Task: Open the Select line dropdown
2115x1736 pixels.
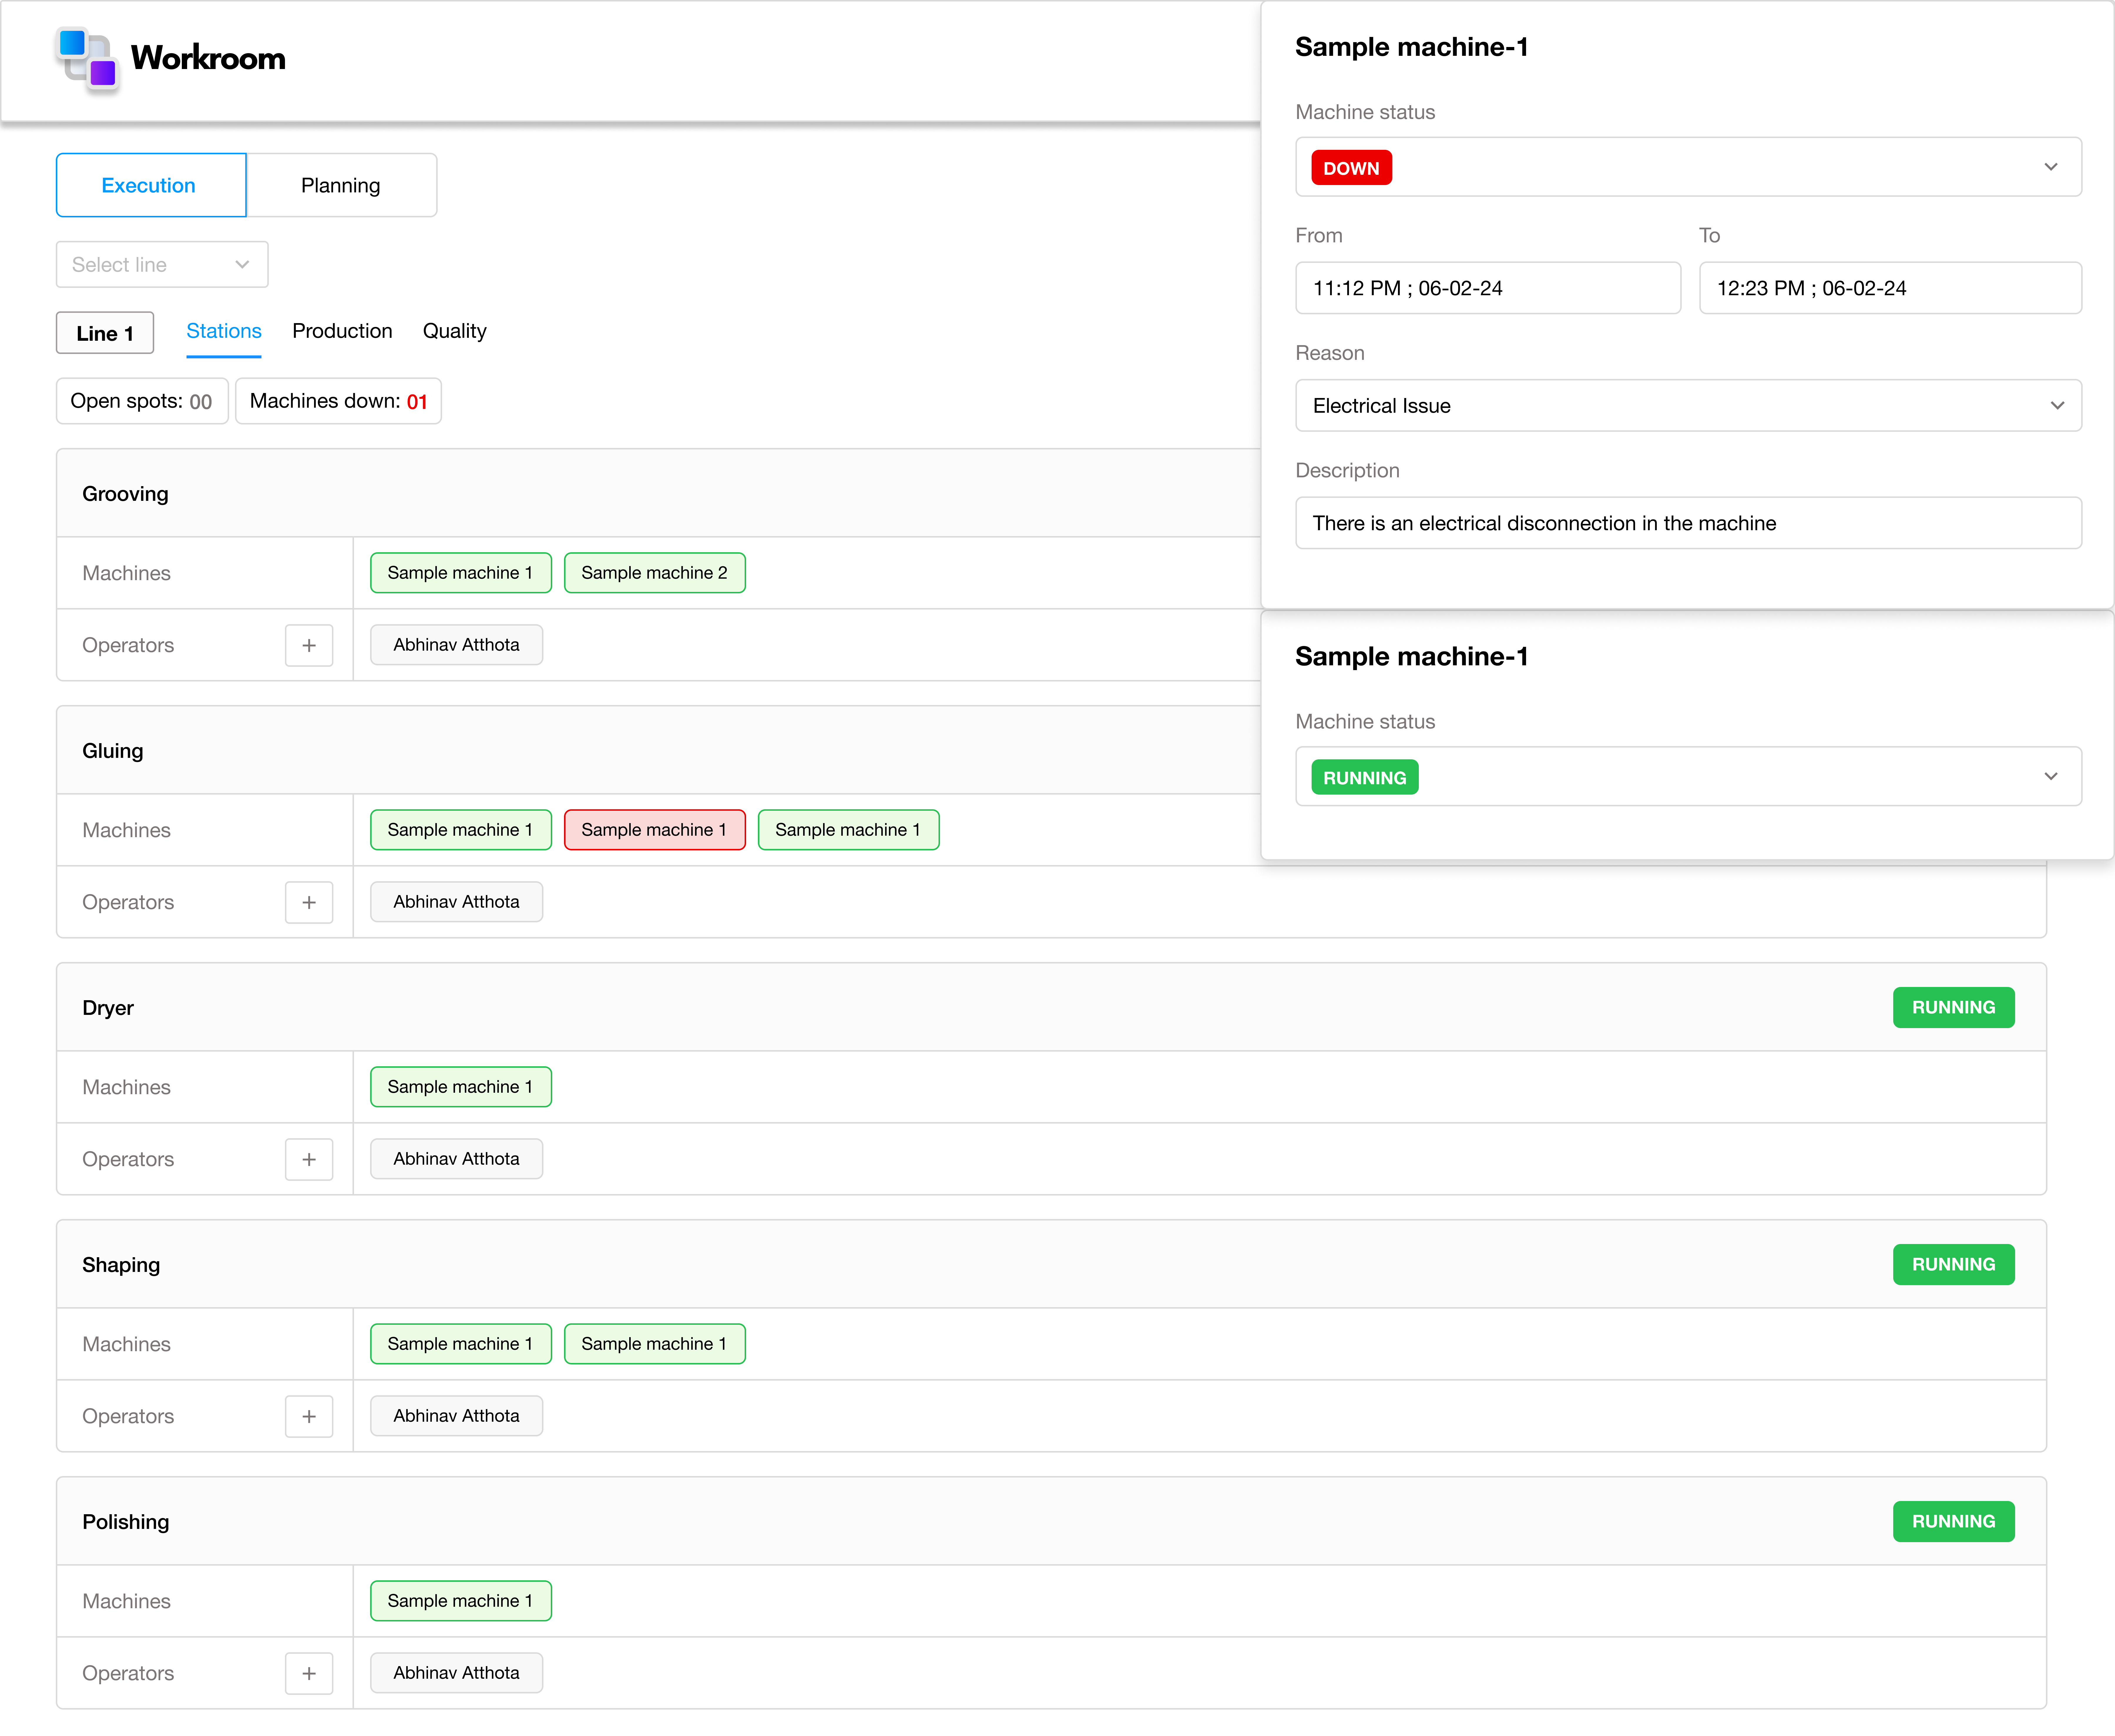Action: click(x=162, y=264)
